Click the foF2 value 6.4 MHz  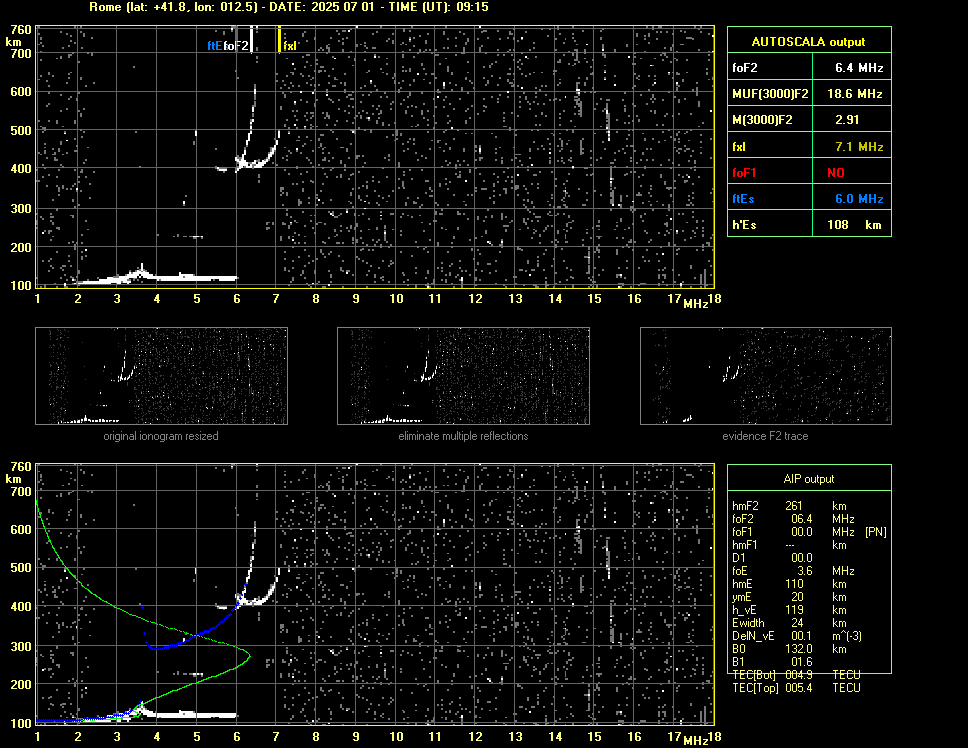pyautogui.click(x=859, y=68)
